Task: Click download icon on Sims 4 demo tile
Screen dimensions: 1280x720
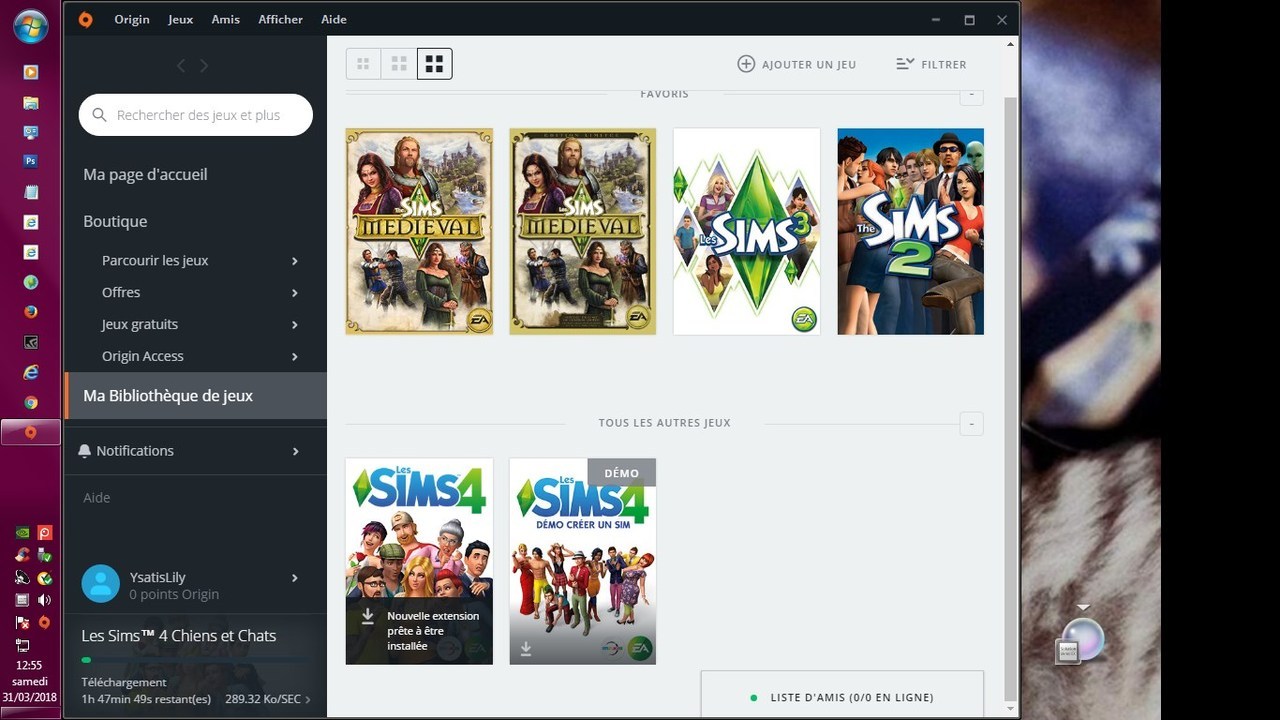Action: coord(526,649)
